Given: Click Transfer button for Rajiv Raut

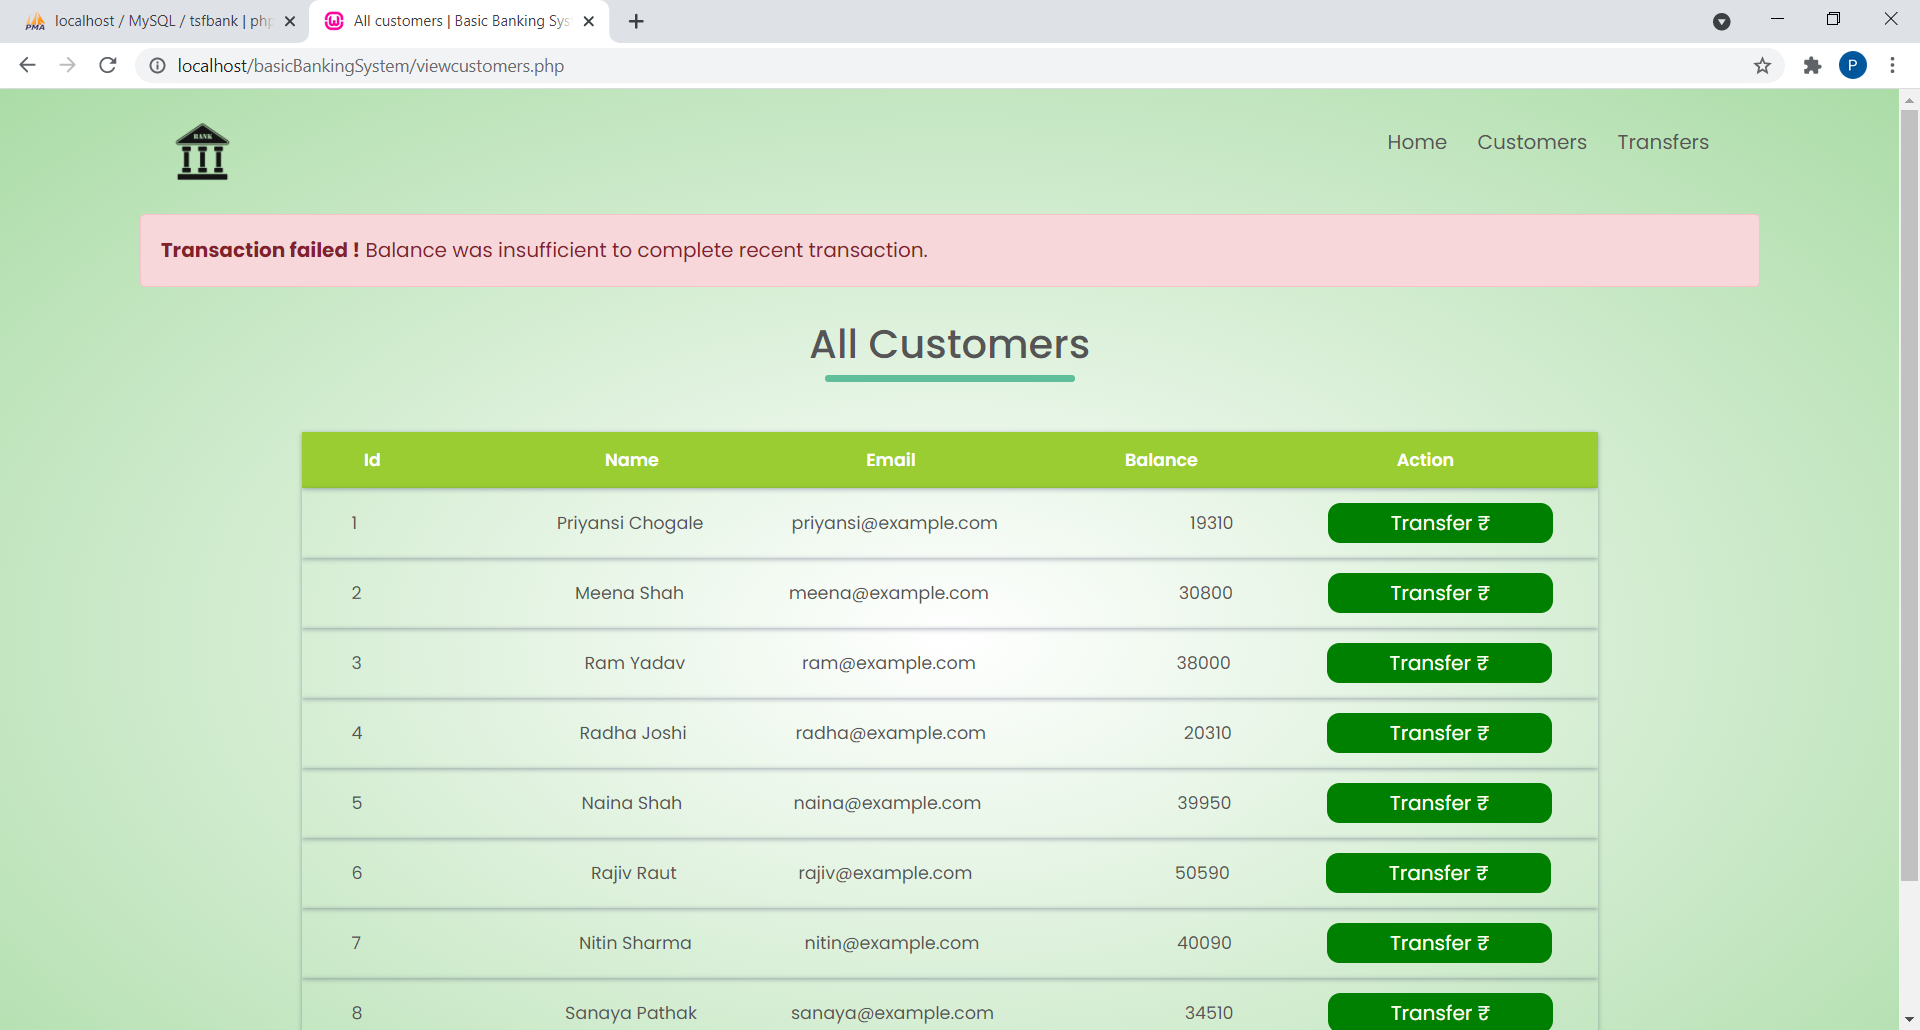Looking at the screenshot, I should click(x=1438, y=872).
